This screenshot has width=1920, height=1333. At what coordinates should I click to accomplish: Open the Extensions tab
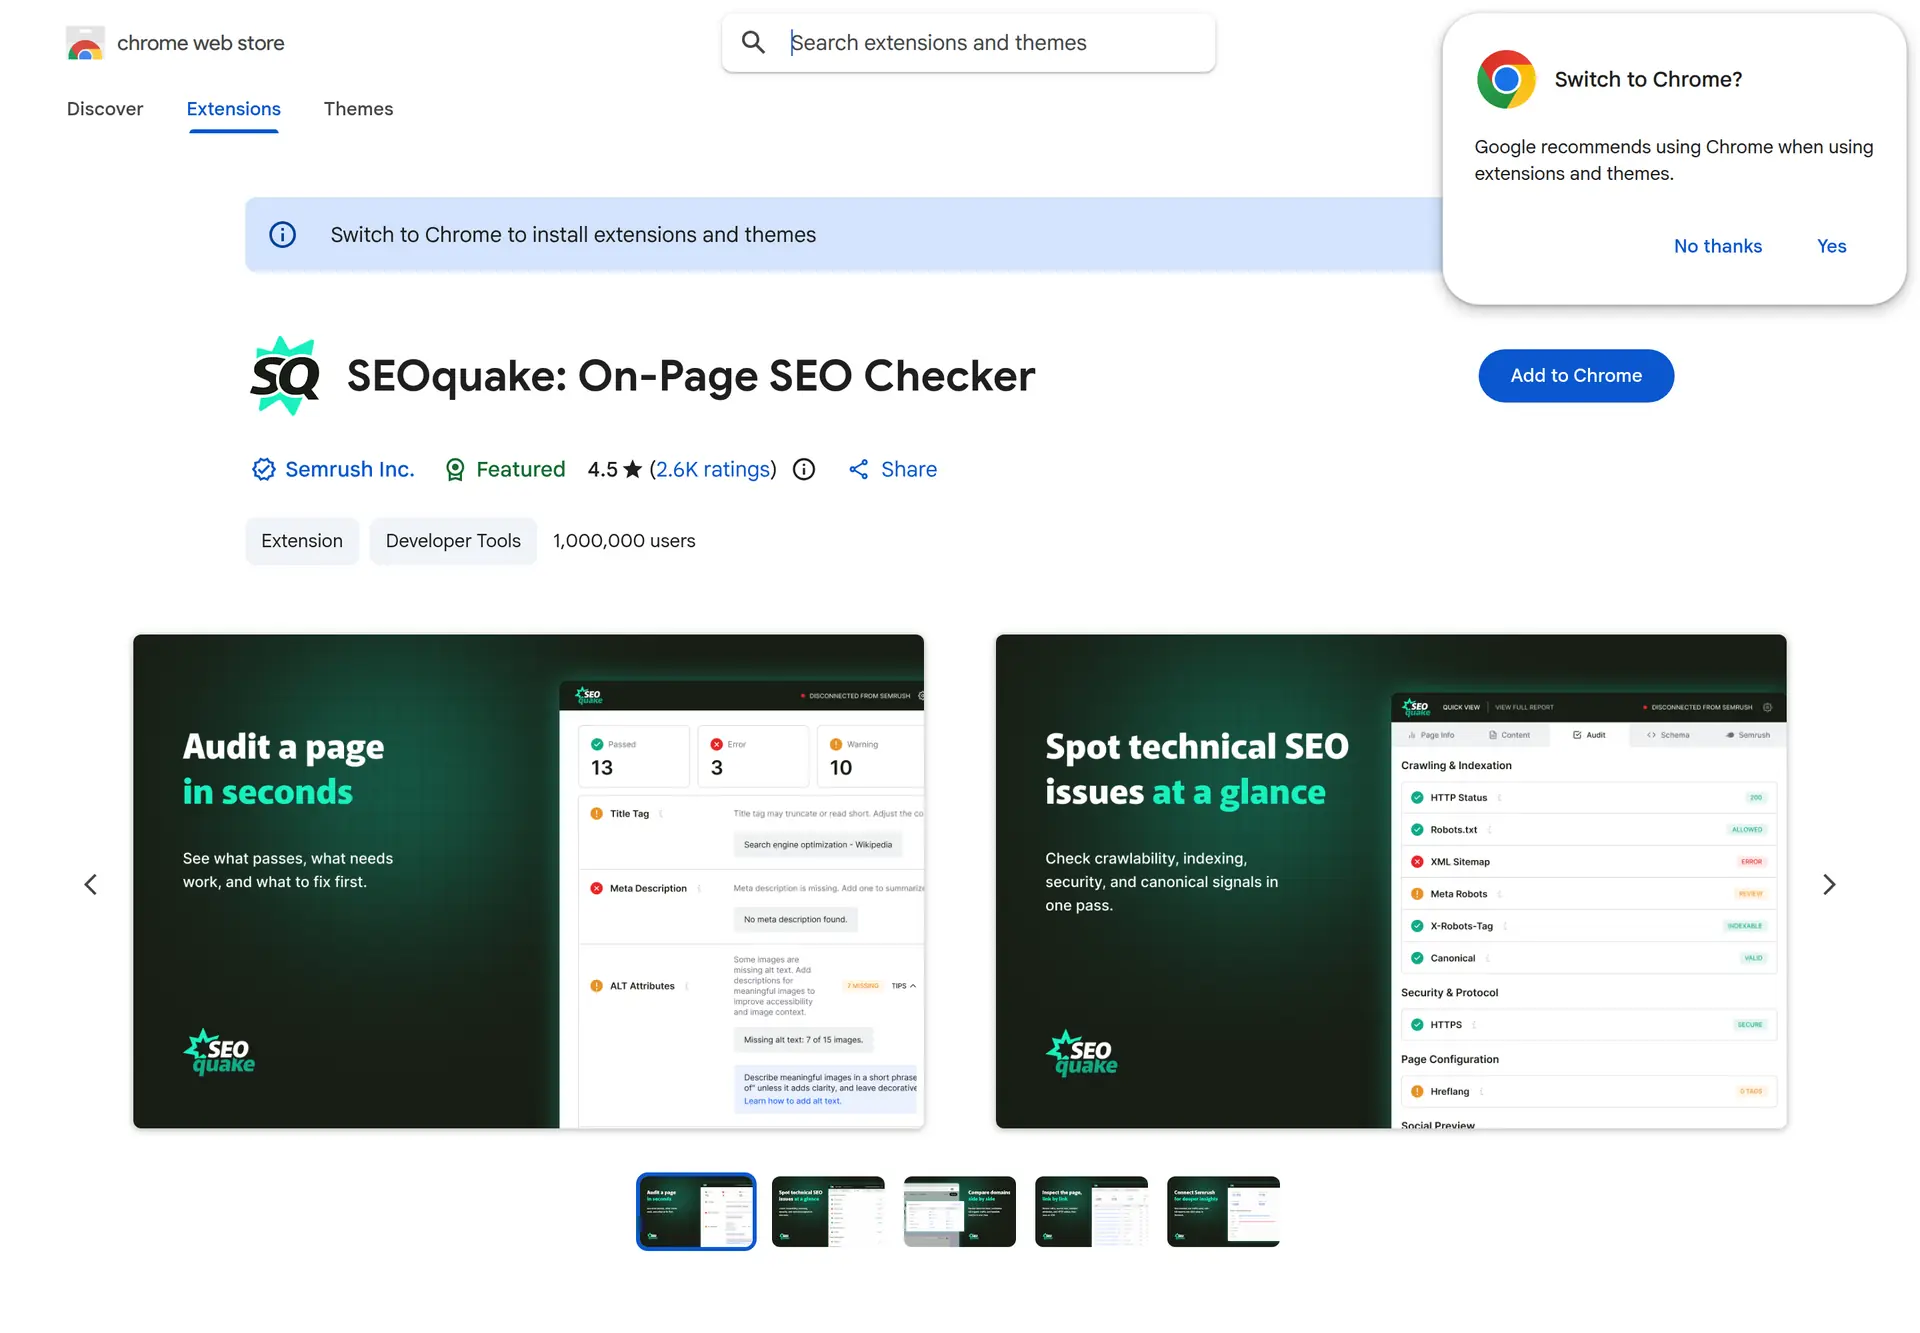(x=234, y=109)
